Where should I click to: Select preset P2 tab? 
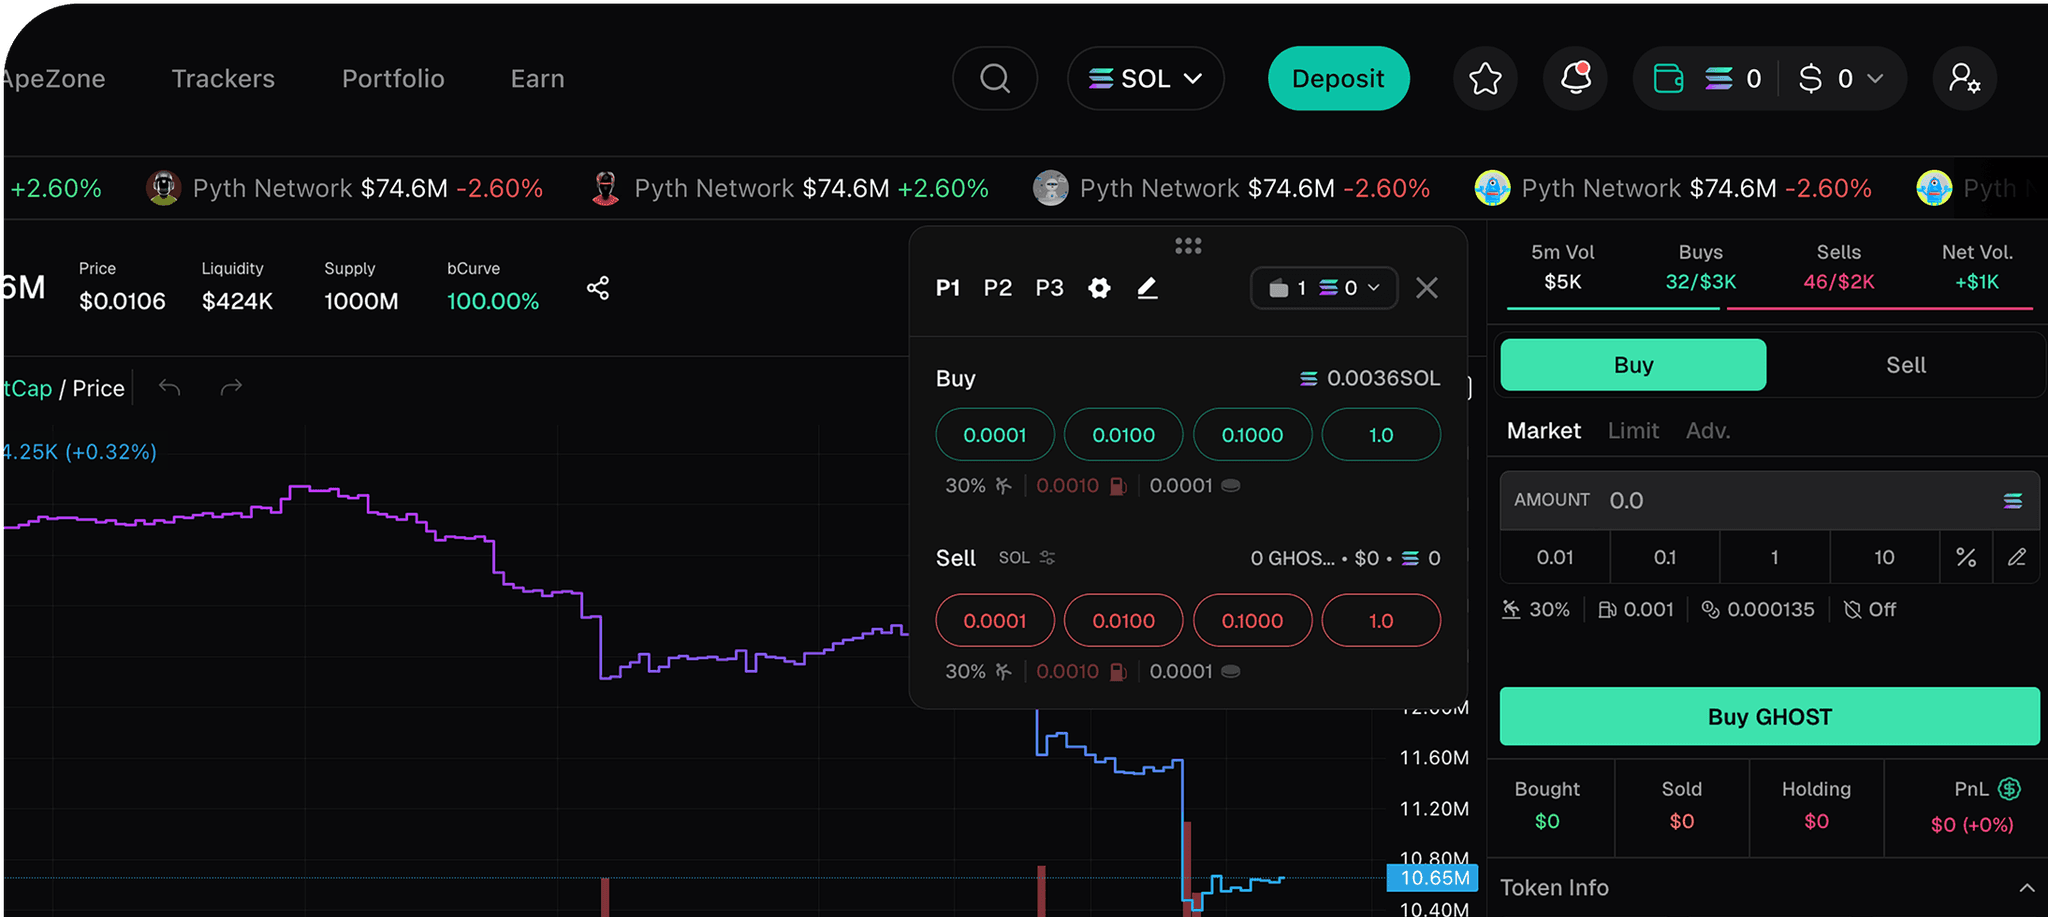(x=998, y=288)
